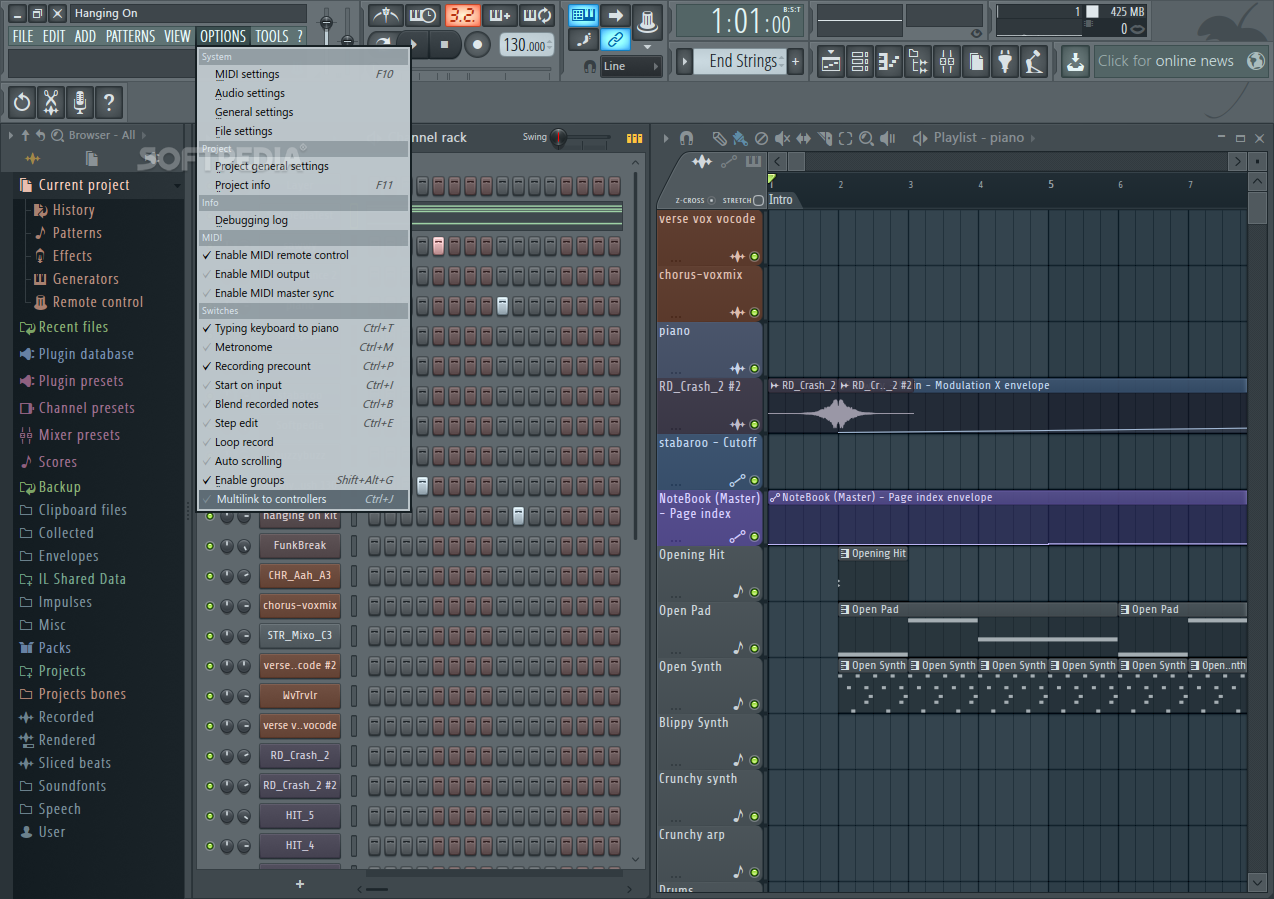Viewport: 1274px width, 899px height.
Task: Select Debugging log menu entry
Action: click(x=303, y=220)
